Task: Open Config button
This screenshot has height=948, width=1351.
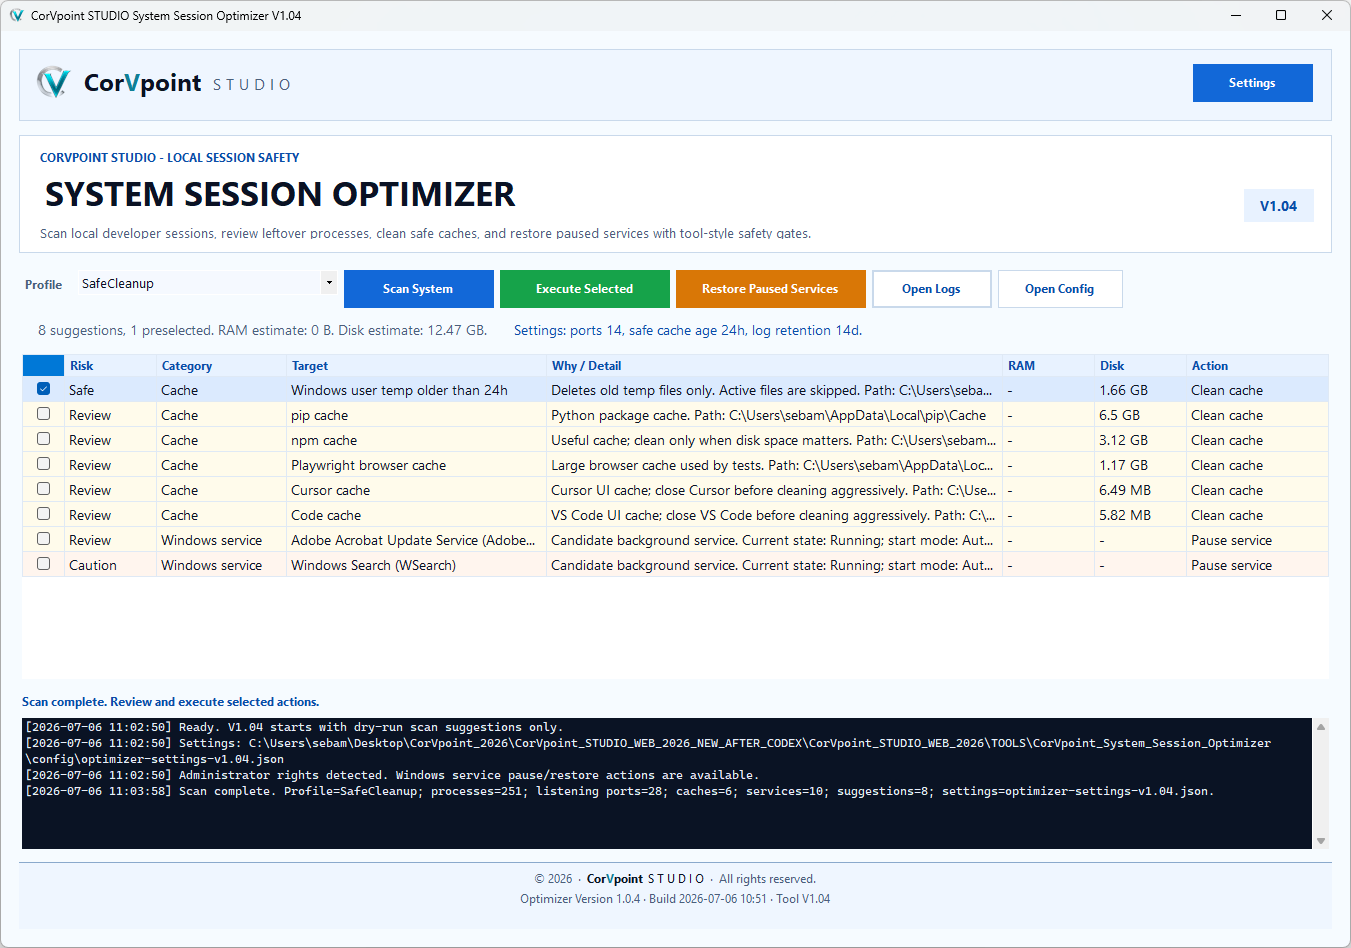Action: pos(1059,289)
